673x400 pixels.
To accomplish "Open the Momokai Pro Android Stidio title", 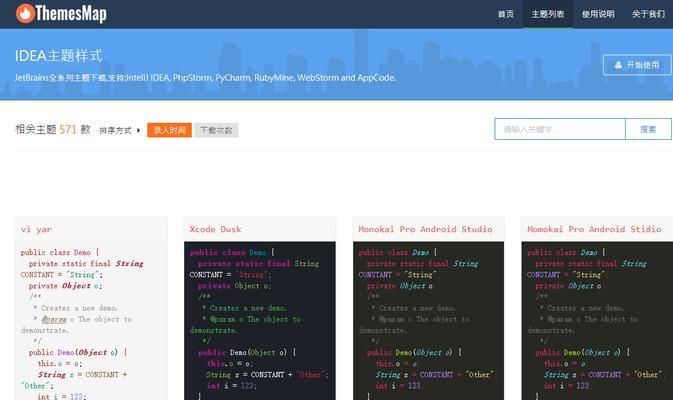I will click(594, 229).
